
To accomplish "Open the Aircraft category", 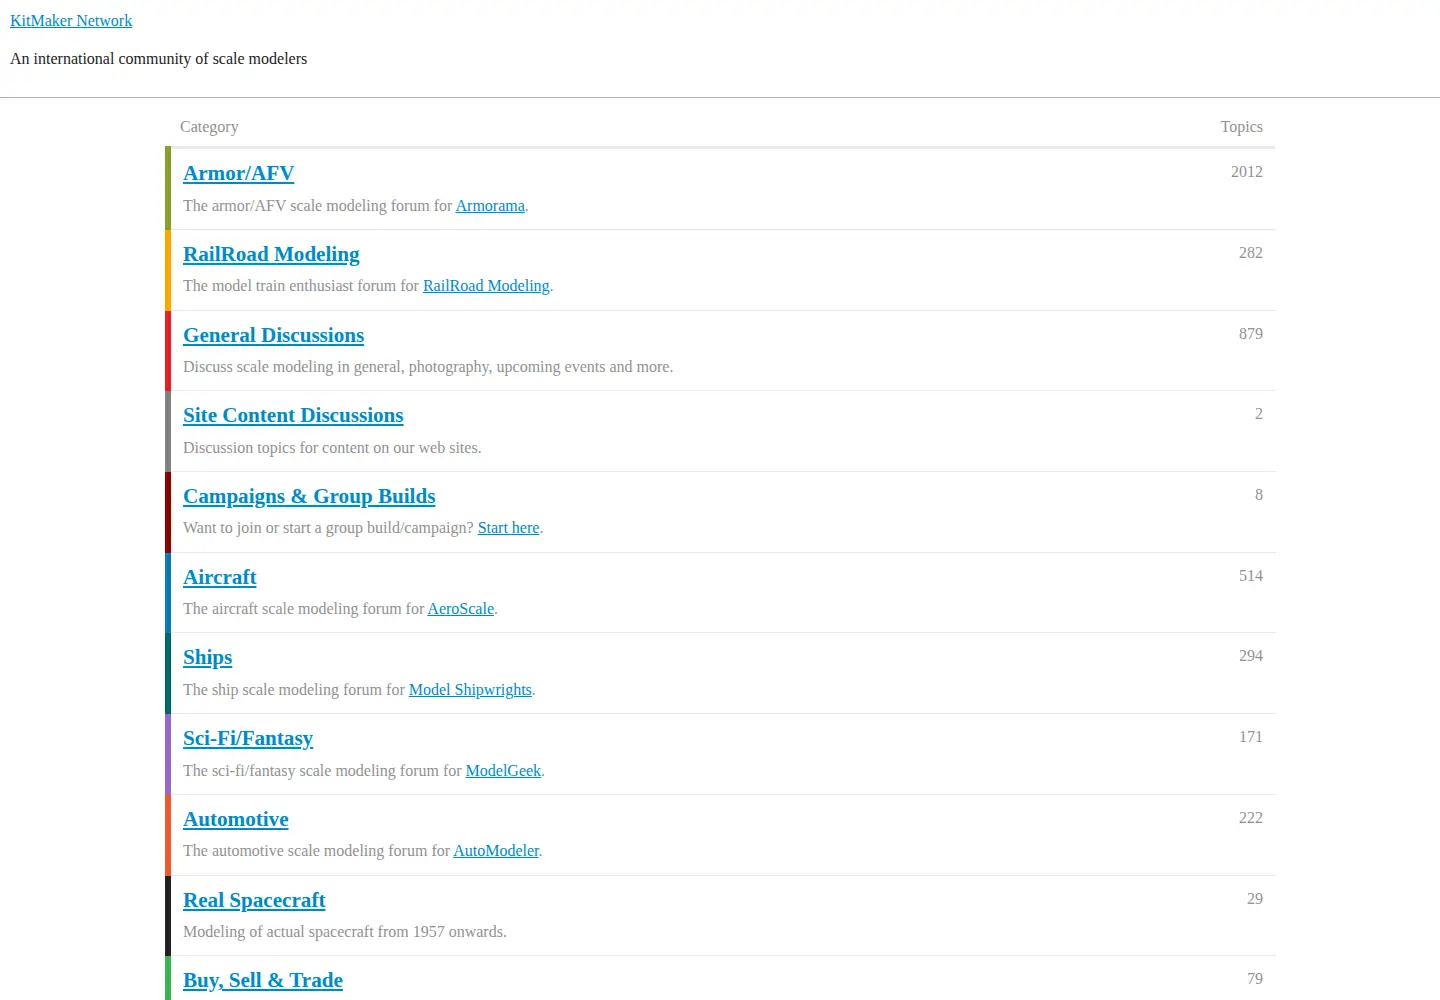I will [x=219, y=578].
